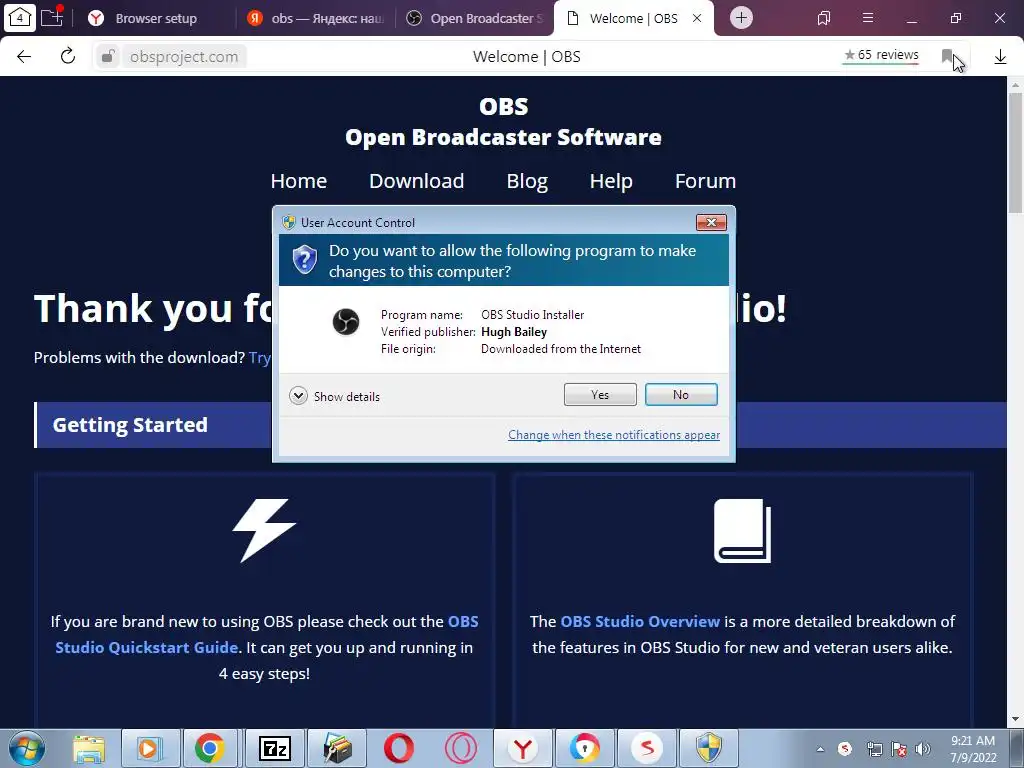This screenshot has height=768, width=1024.
Task: Open WinRAR from taskbar
Action: pyautogui.click(x=337, y=749)
